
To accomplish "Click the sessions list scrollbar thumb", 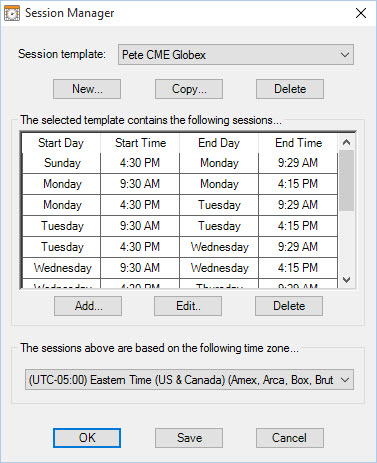I will pyautogui.click(x=346, y=180).
